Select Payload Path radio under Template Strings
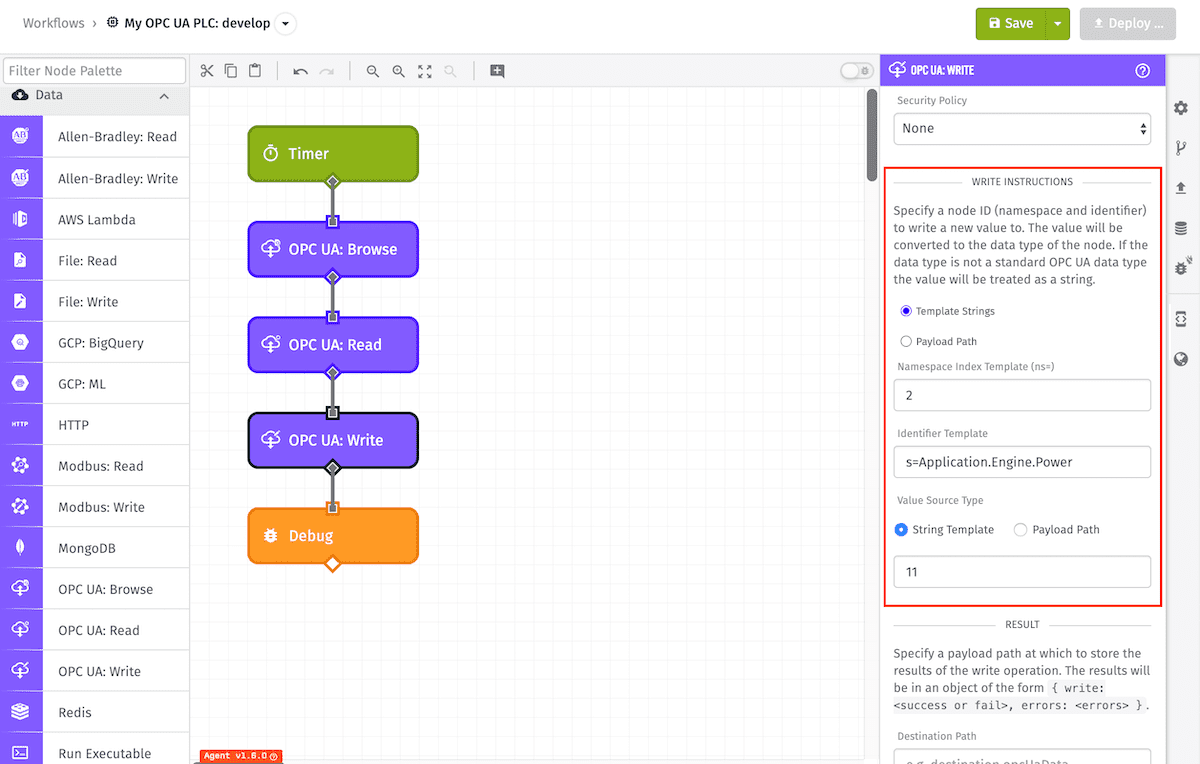Screen dimensions: 1200x764 click(906, 341)
